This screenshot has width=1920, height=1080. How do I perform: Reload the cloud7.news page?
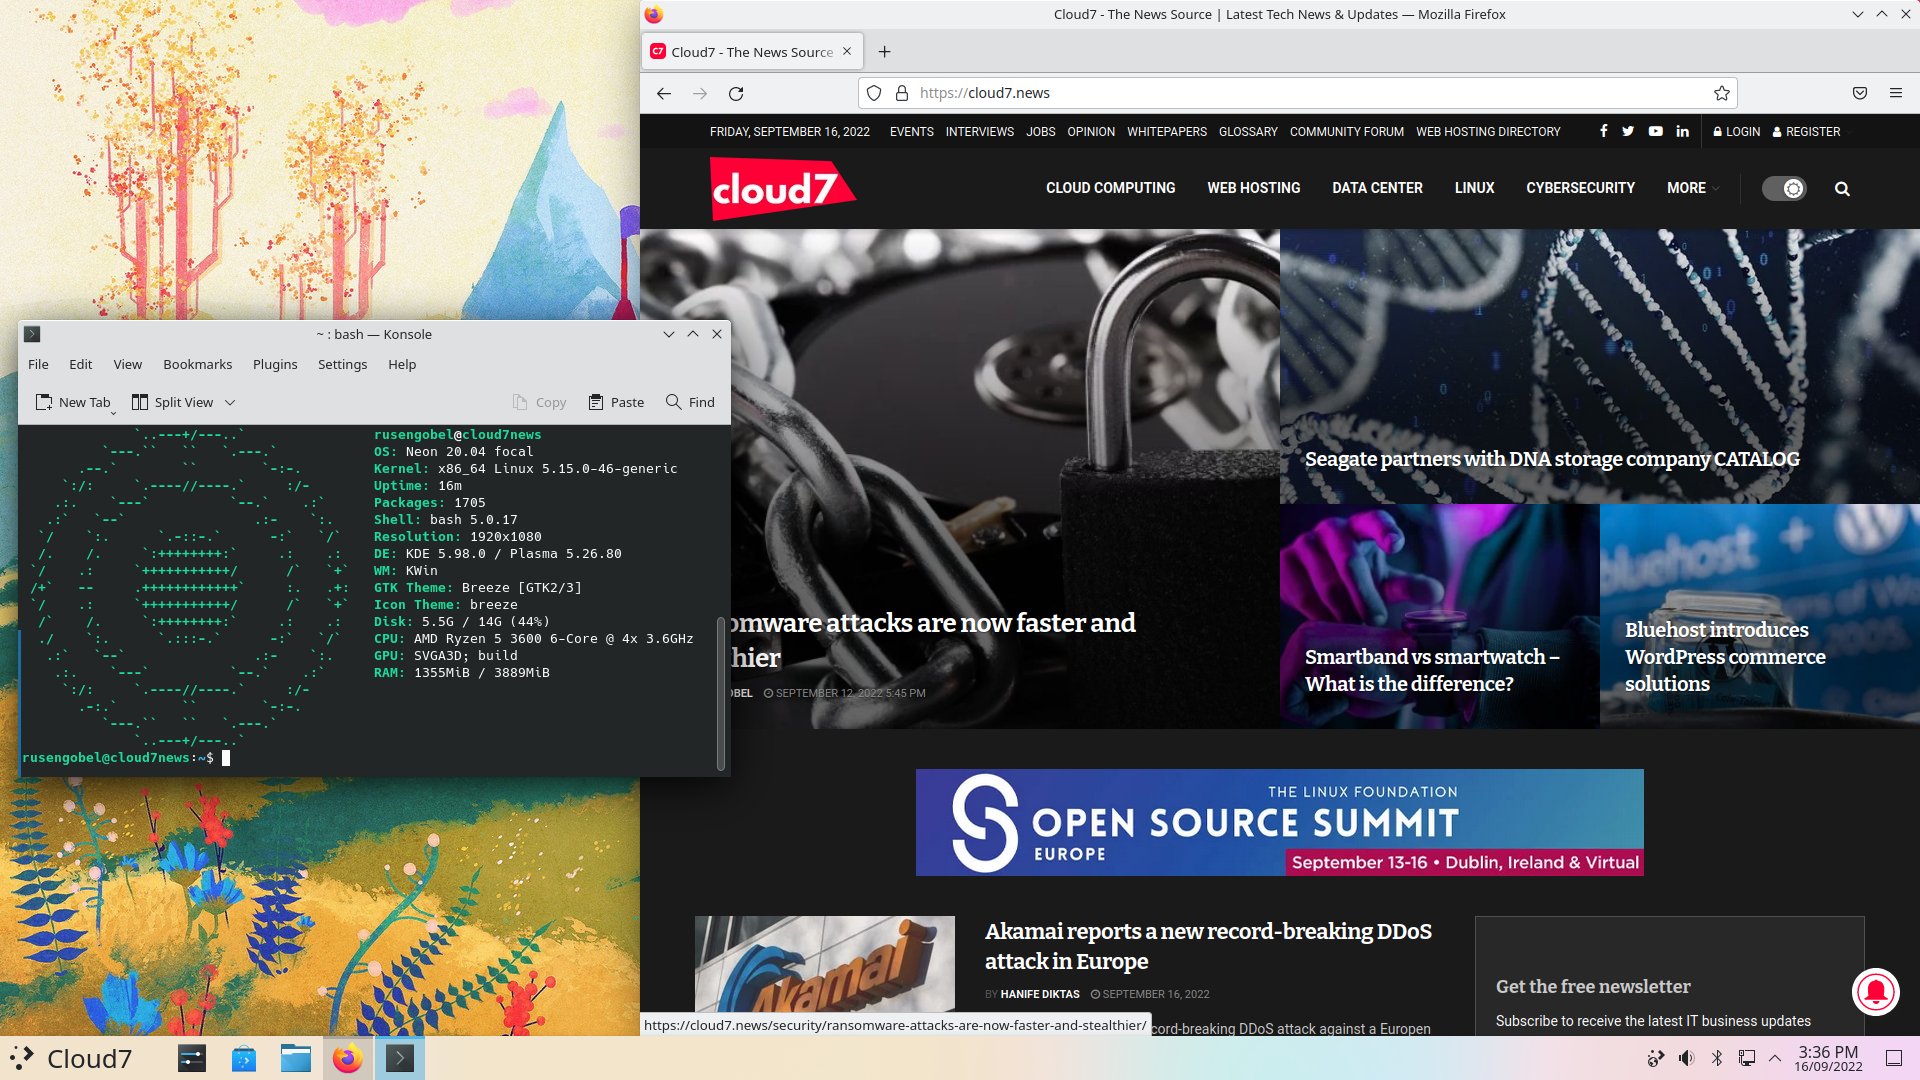coord(736,93)
